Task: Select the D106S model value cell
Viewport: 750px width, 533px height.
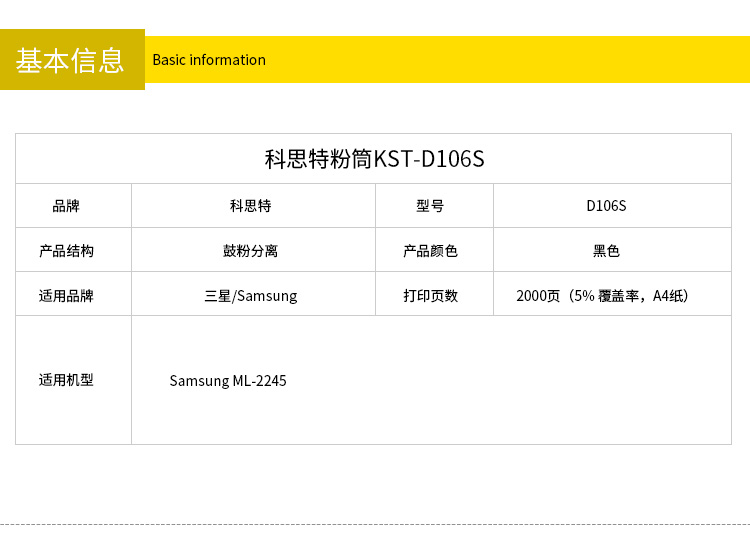Action: [606, 206]
